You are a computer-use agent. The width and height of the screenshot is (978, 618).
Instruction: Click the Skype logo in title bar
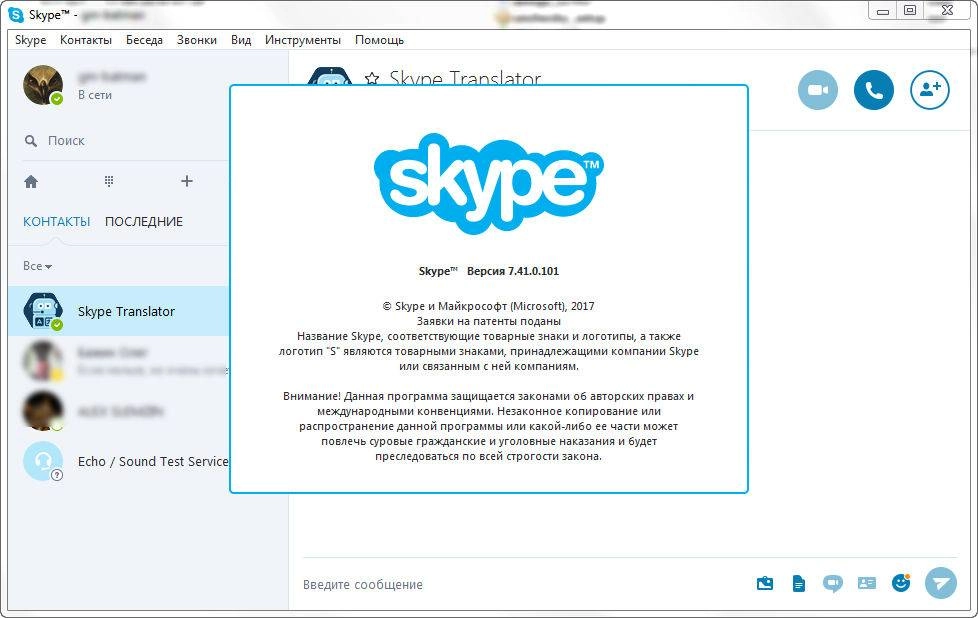coord(16,14)
